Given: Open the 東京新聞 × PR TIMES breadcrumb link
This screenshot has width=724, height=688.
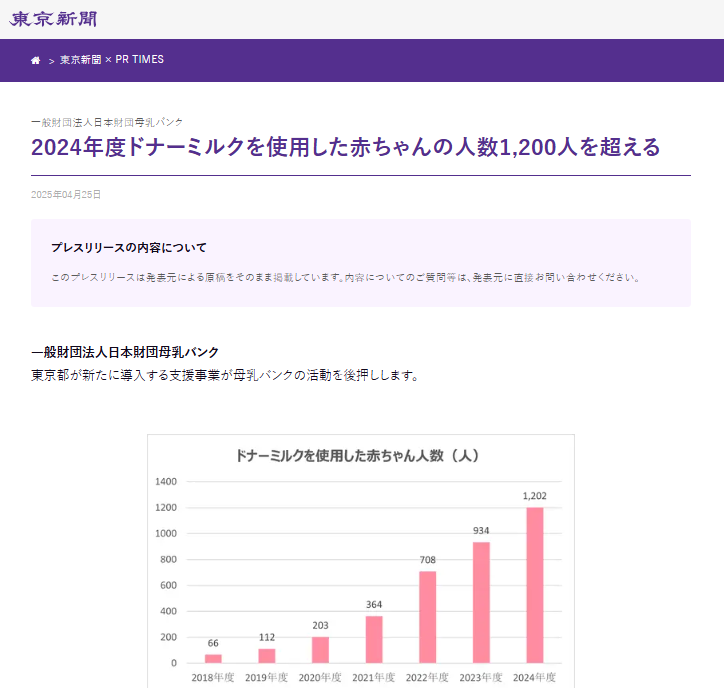Looking at the screenshot, I should point(111,60).
